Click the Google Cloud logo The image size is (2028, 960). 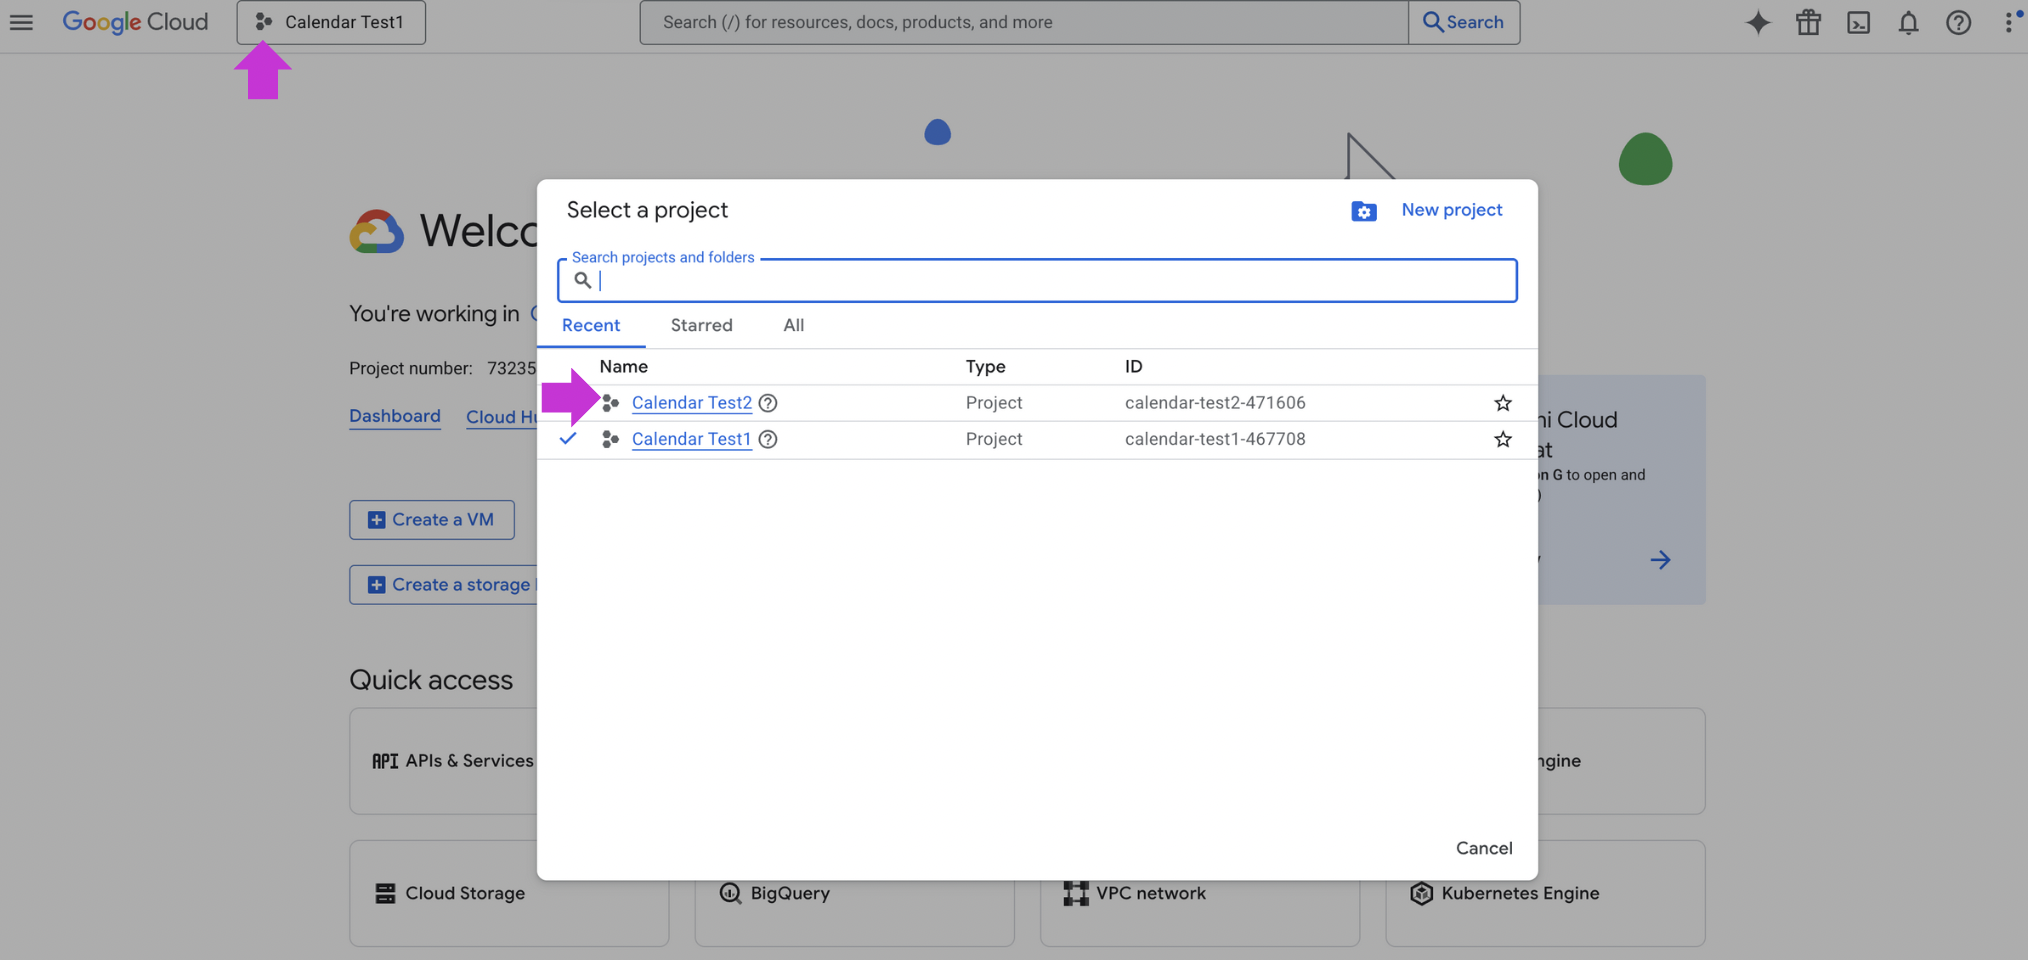(x=135, y=22)
